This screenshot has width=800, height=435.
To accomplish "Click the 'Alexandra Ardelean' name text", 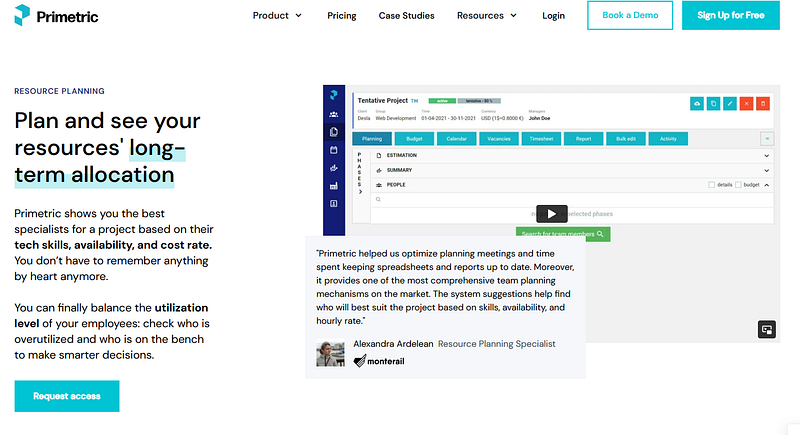I will pos(393,344).
